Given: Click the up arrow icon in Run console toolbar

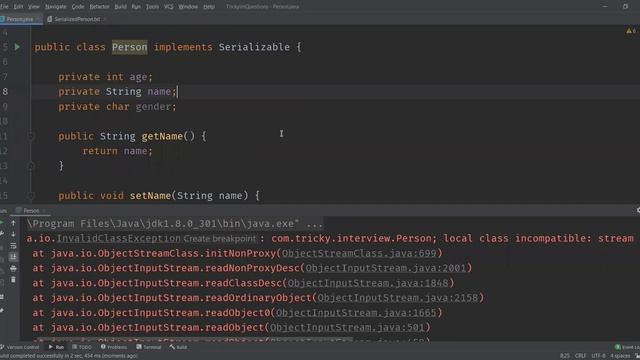Looking at the screenshot, I should tap(13, 223).
